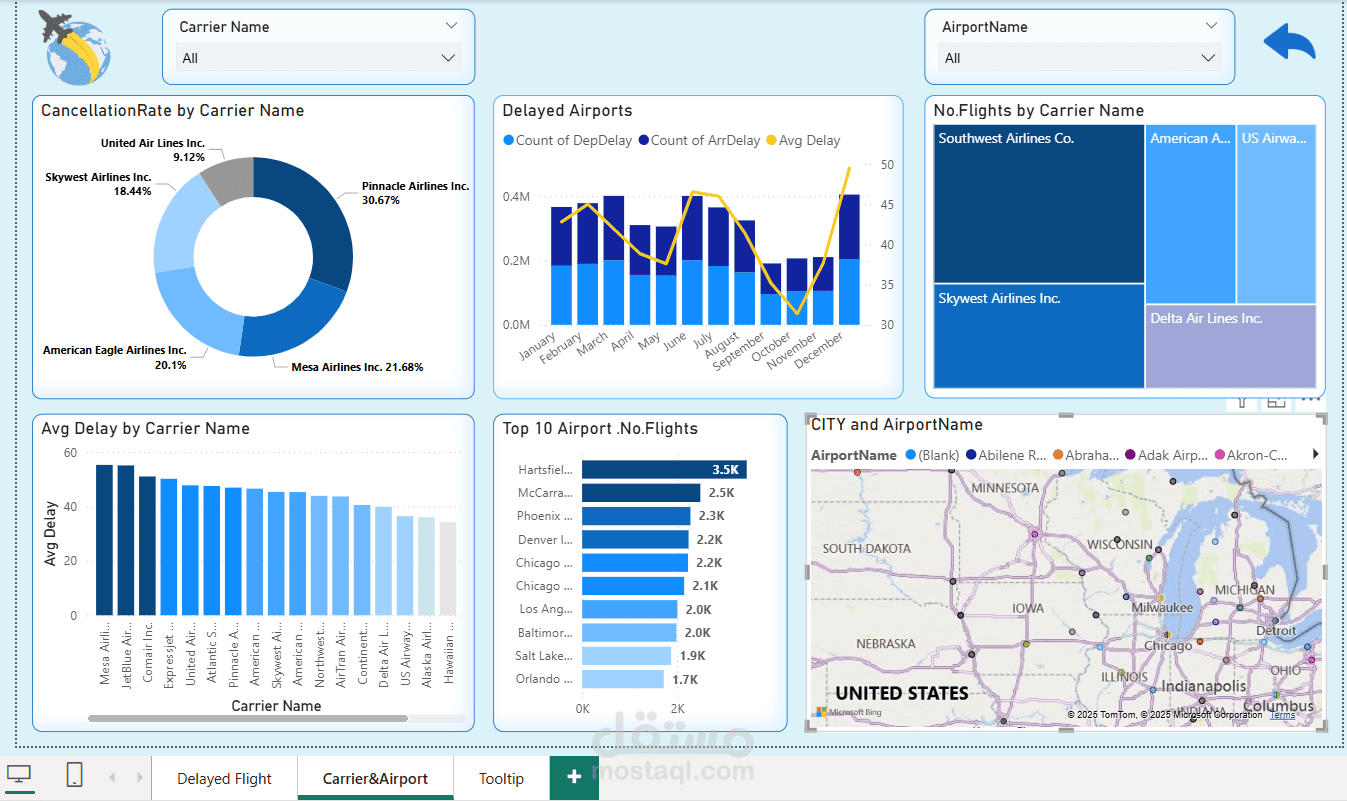This screenshot has width=1347, height=801.
Task: Click the December bar in Delayed Airports
Action: [x=849, y=259]
